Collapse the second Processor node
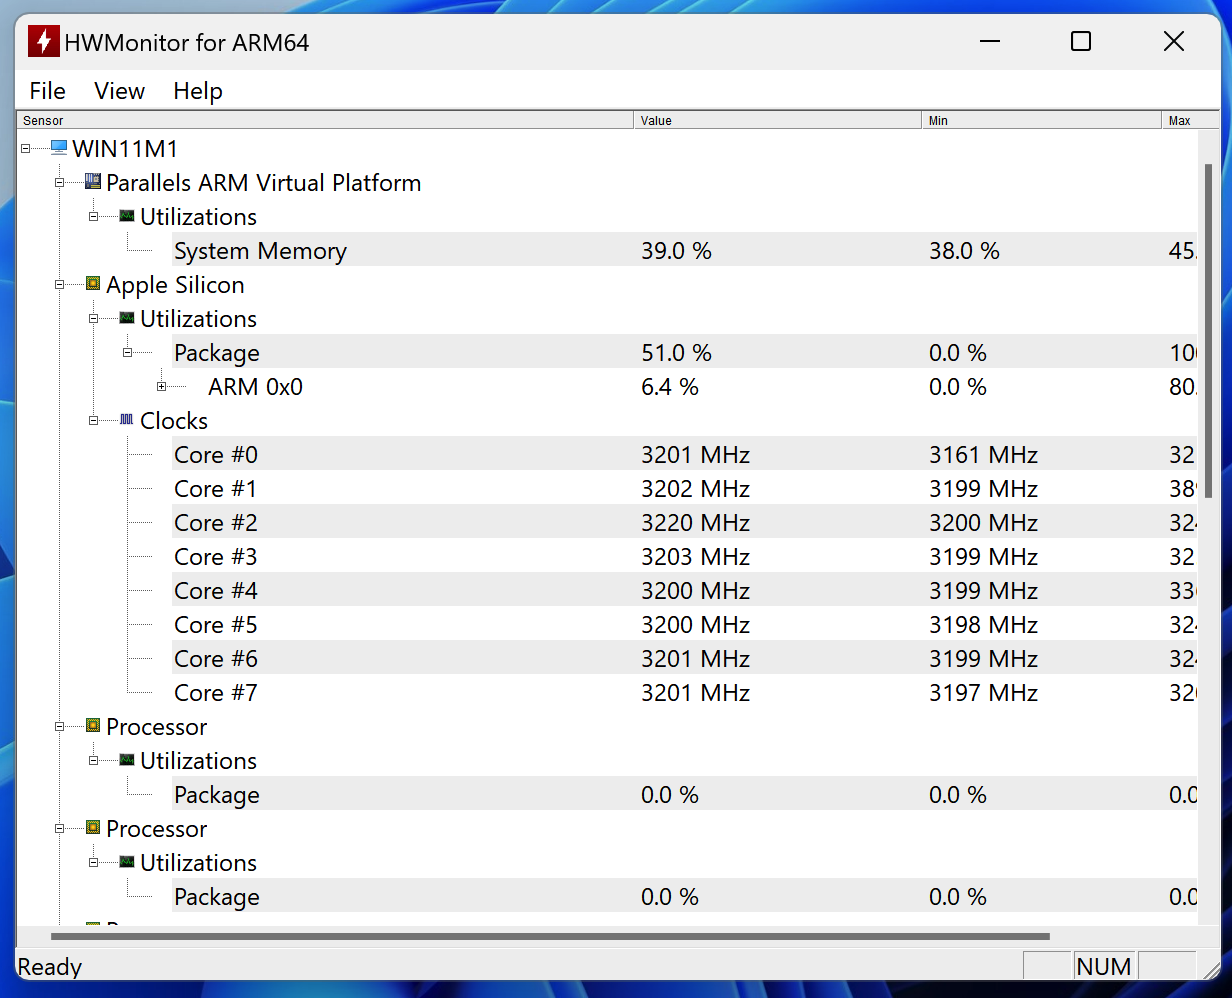The image size is (1232, 998). 60,829
